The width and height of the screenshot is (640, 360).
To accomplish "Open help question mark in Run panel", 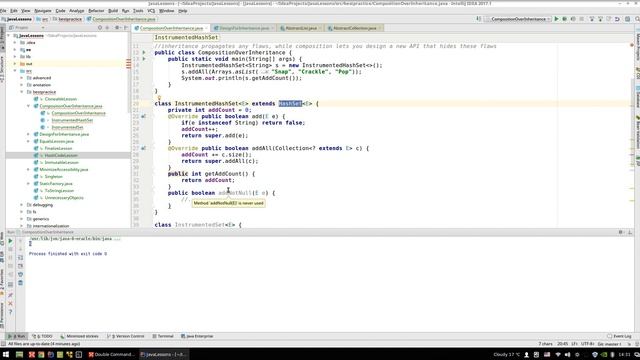I will pyautogui.click(x=10, y=312).
